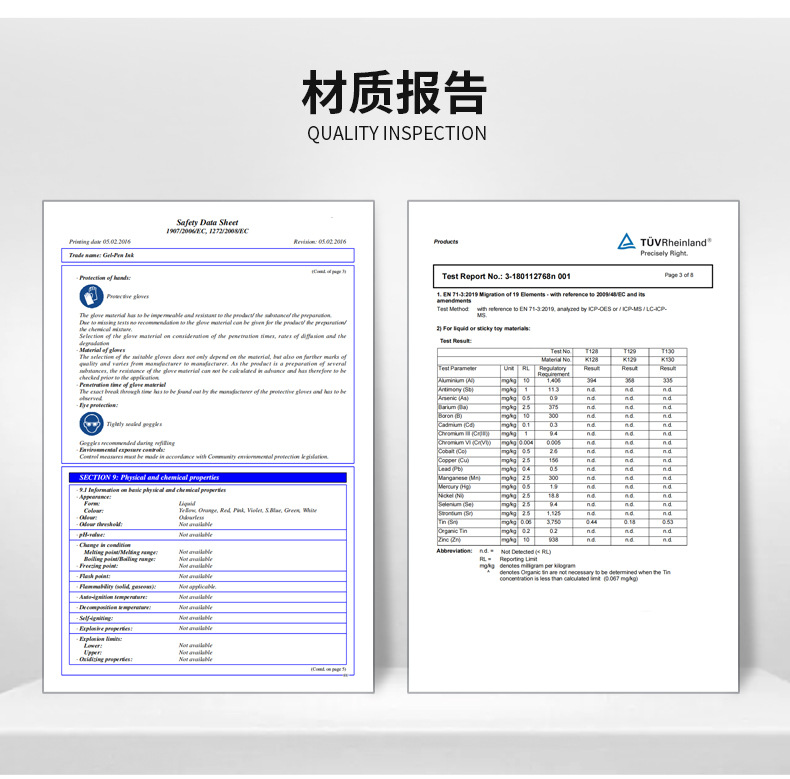Click the TÜV Rheinland triangle logo
Viewport: 790px width, 779px height.
[x=626, y=241]
